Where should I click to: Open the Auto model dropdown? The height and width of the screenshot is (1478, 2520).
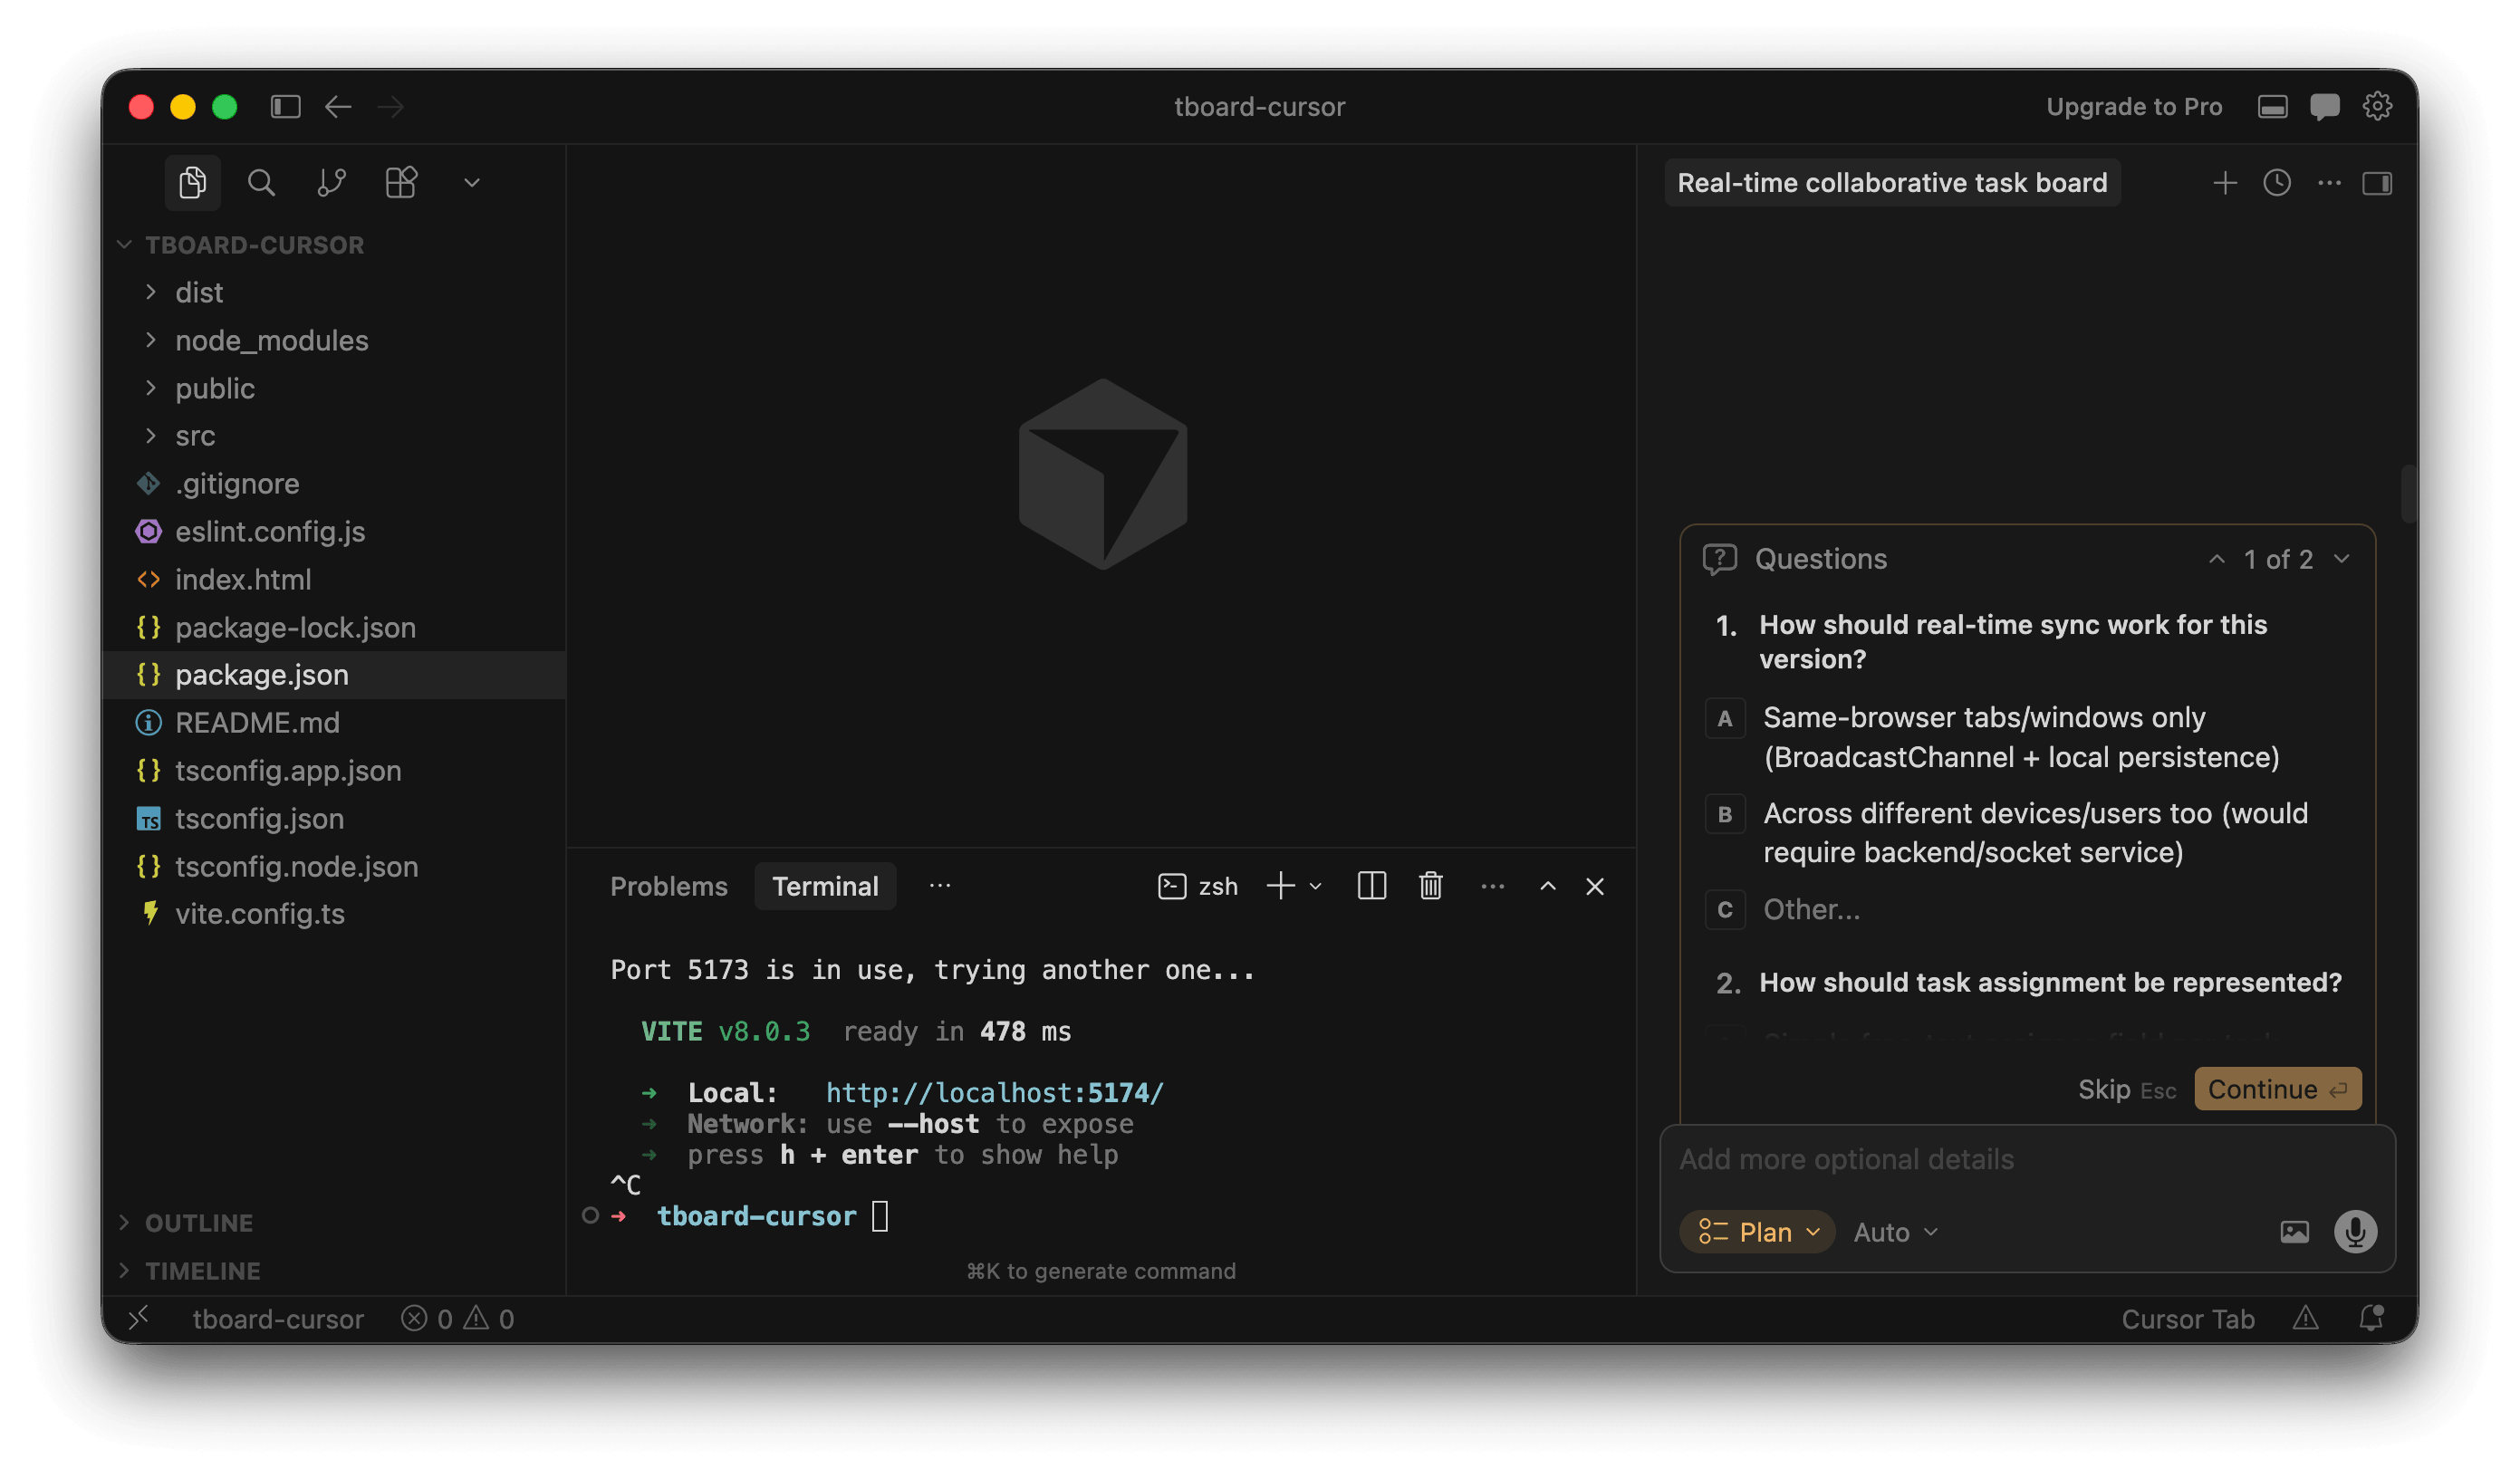tap(1896, 1233)
